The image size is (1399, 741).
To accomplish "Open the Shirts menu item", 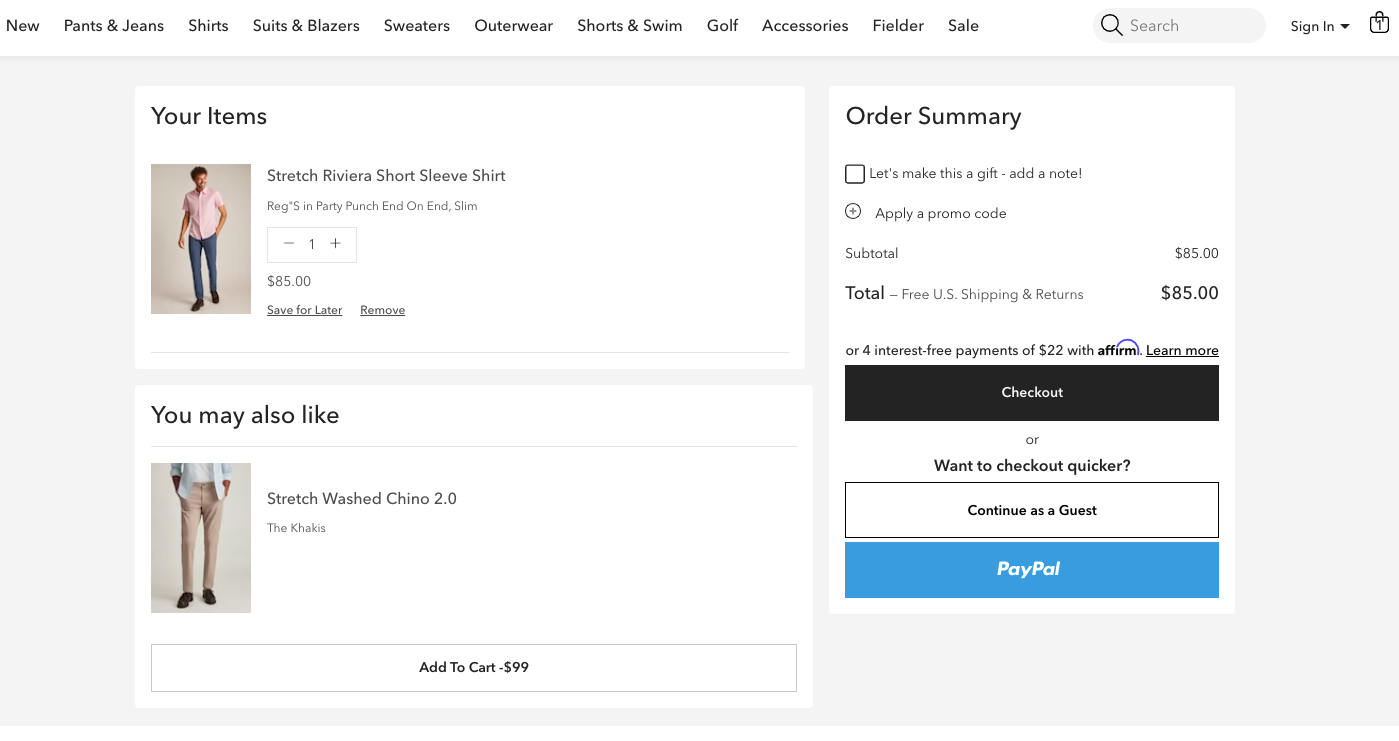I will pos(208,25).
